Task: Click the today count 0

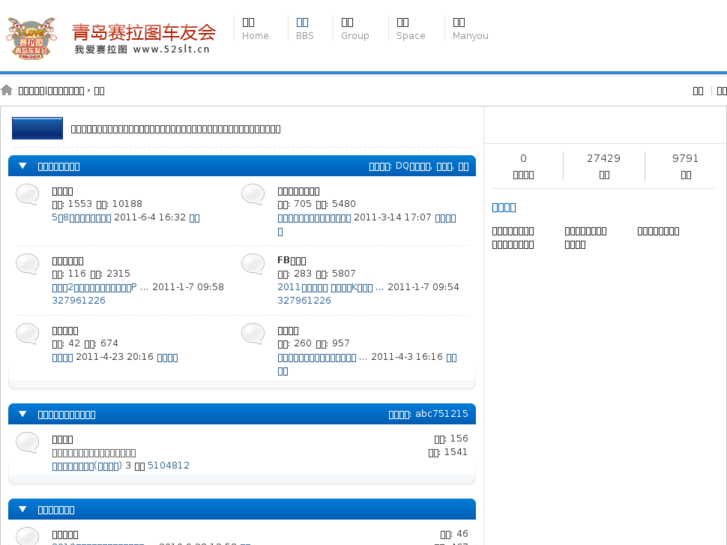Action: coord(523,159)
